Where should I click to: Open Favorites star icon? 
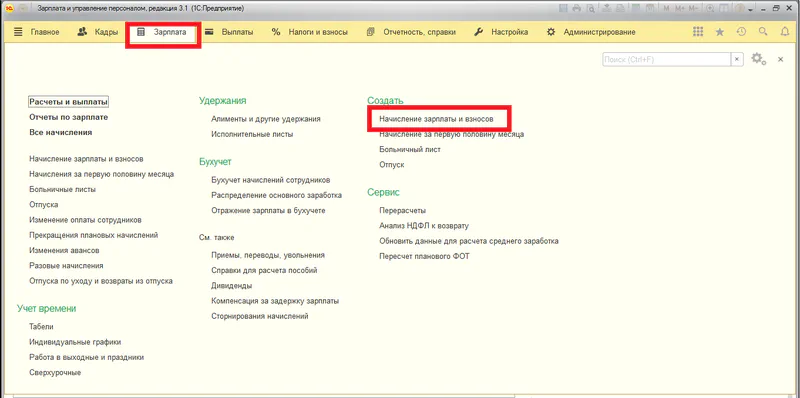[x=720, y=32]
